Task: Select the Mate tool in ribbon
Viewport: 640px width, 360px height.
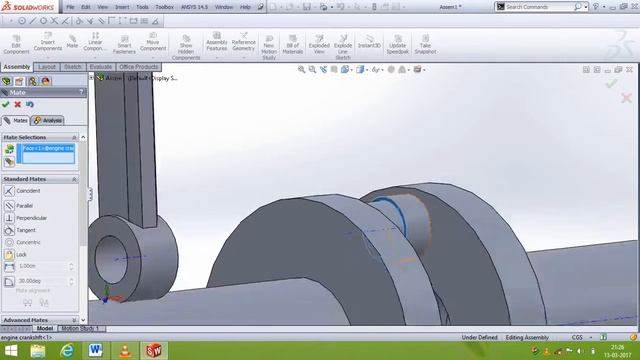Action: click(x=72, y=42)
